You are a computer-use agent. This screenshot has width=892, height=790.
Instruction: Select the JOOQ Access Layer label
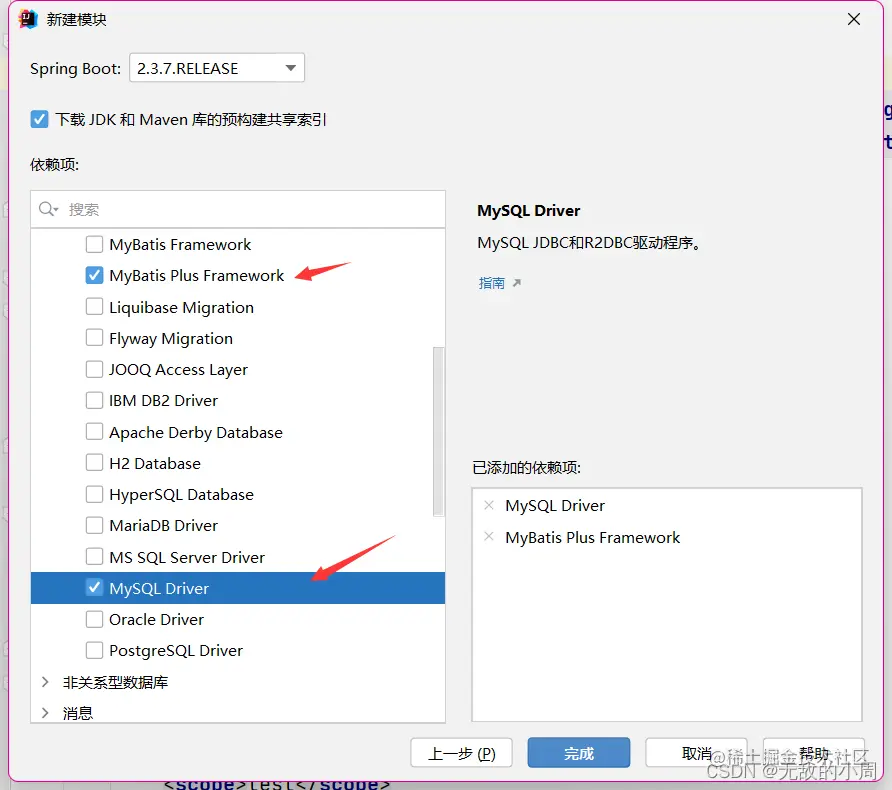click(178, 370)
